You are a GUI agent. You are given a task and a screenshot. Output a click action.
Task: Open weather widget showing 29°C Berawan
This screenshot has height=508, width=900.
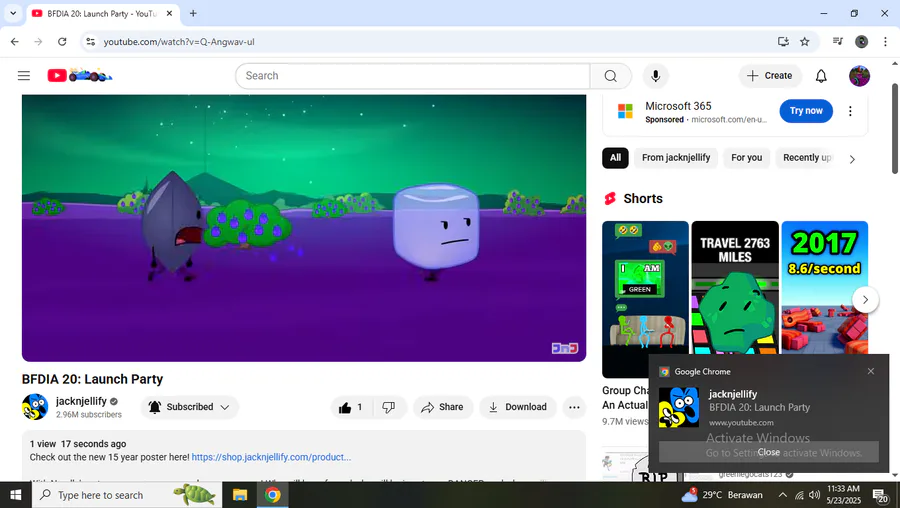(x=722, y=495)
